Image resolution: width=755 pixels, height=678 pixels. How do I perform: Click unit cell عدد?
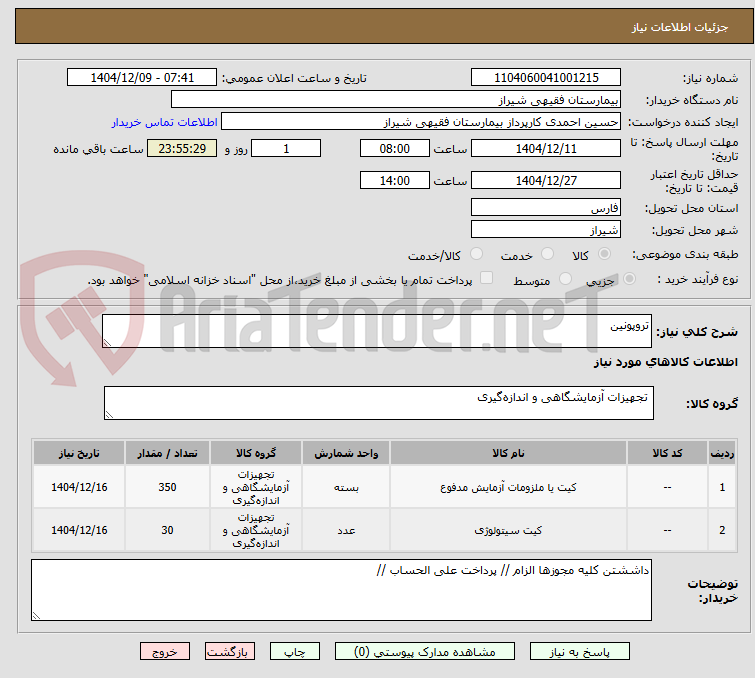coord(346,530)
